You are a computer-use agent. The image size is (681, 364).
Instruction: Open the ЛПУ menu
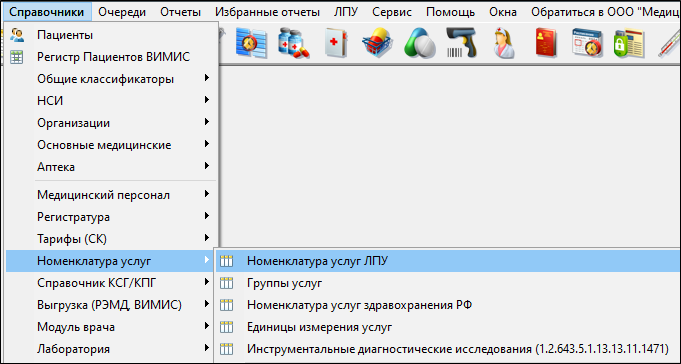(x=346, y=12)
